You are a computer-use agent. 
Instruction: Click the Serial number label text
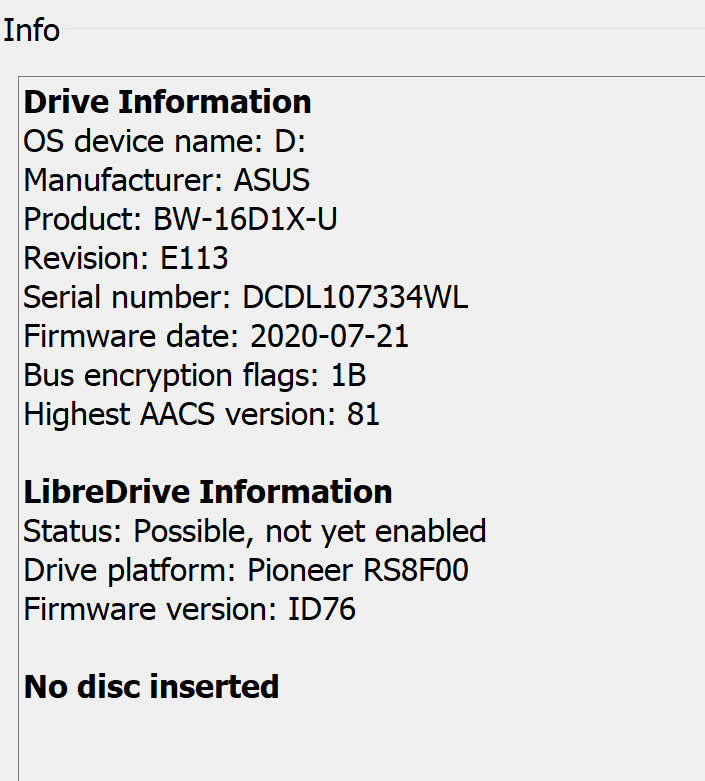(126, 297)
